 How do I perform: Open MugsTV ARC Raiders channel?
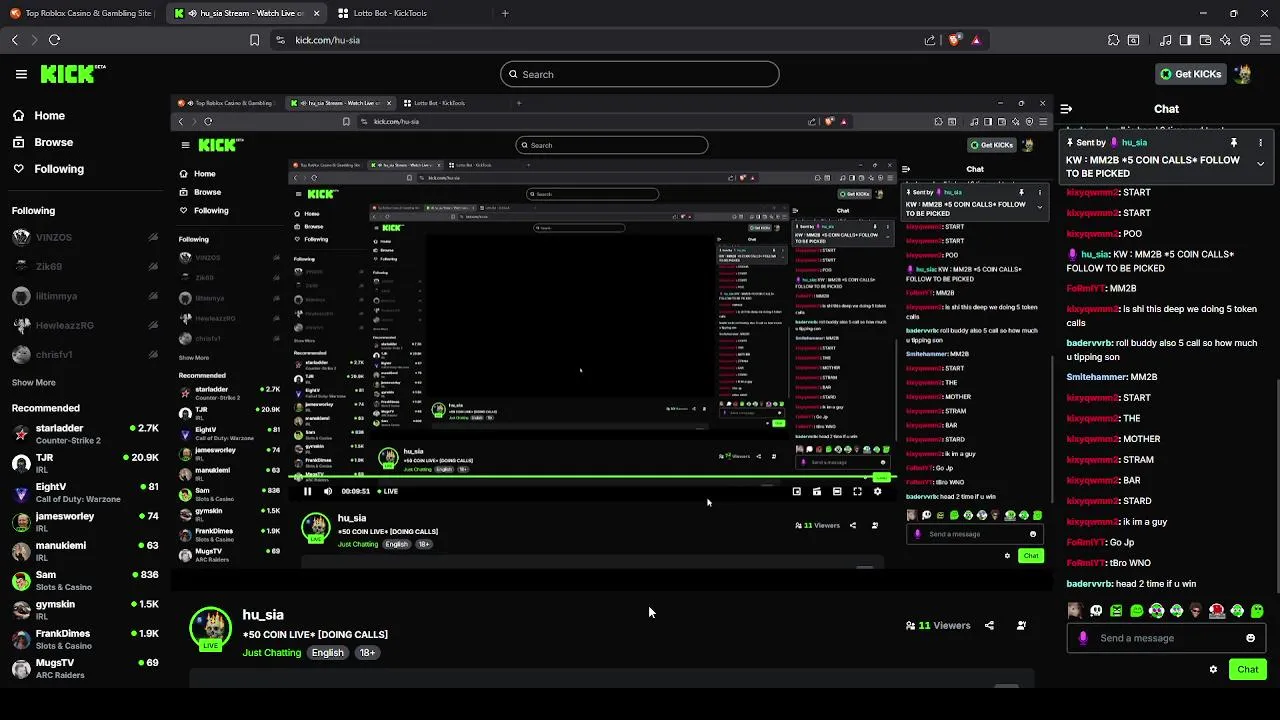click(x=85, y=668)
